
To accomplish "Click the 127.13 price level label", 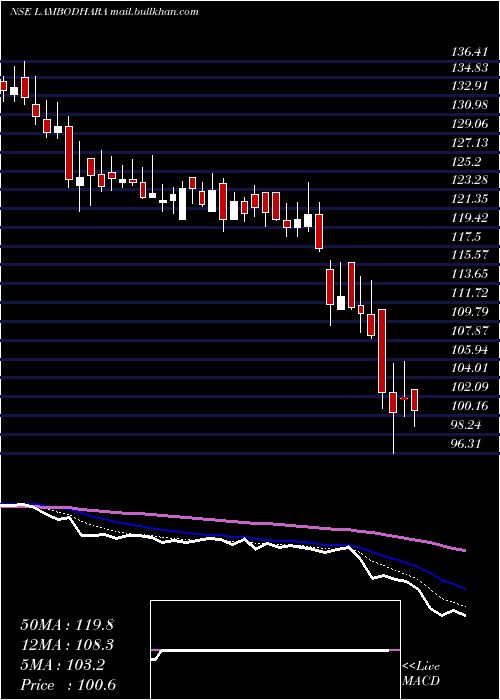I will 471,143.
